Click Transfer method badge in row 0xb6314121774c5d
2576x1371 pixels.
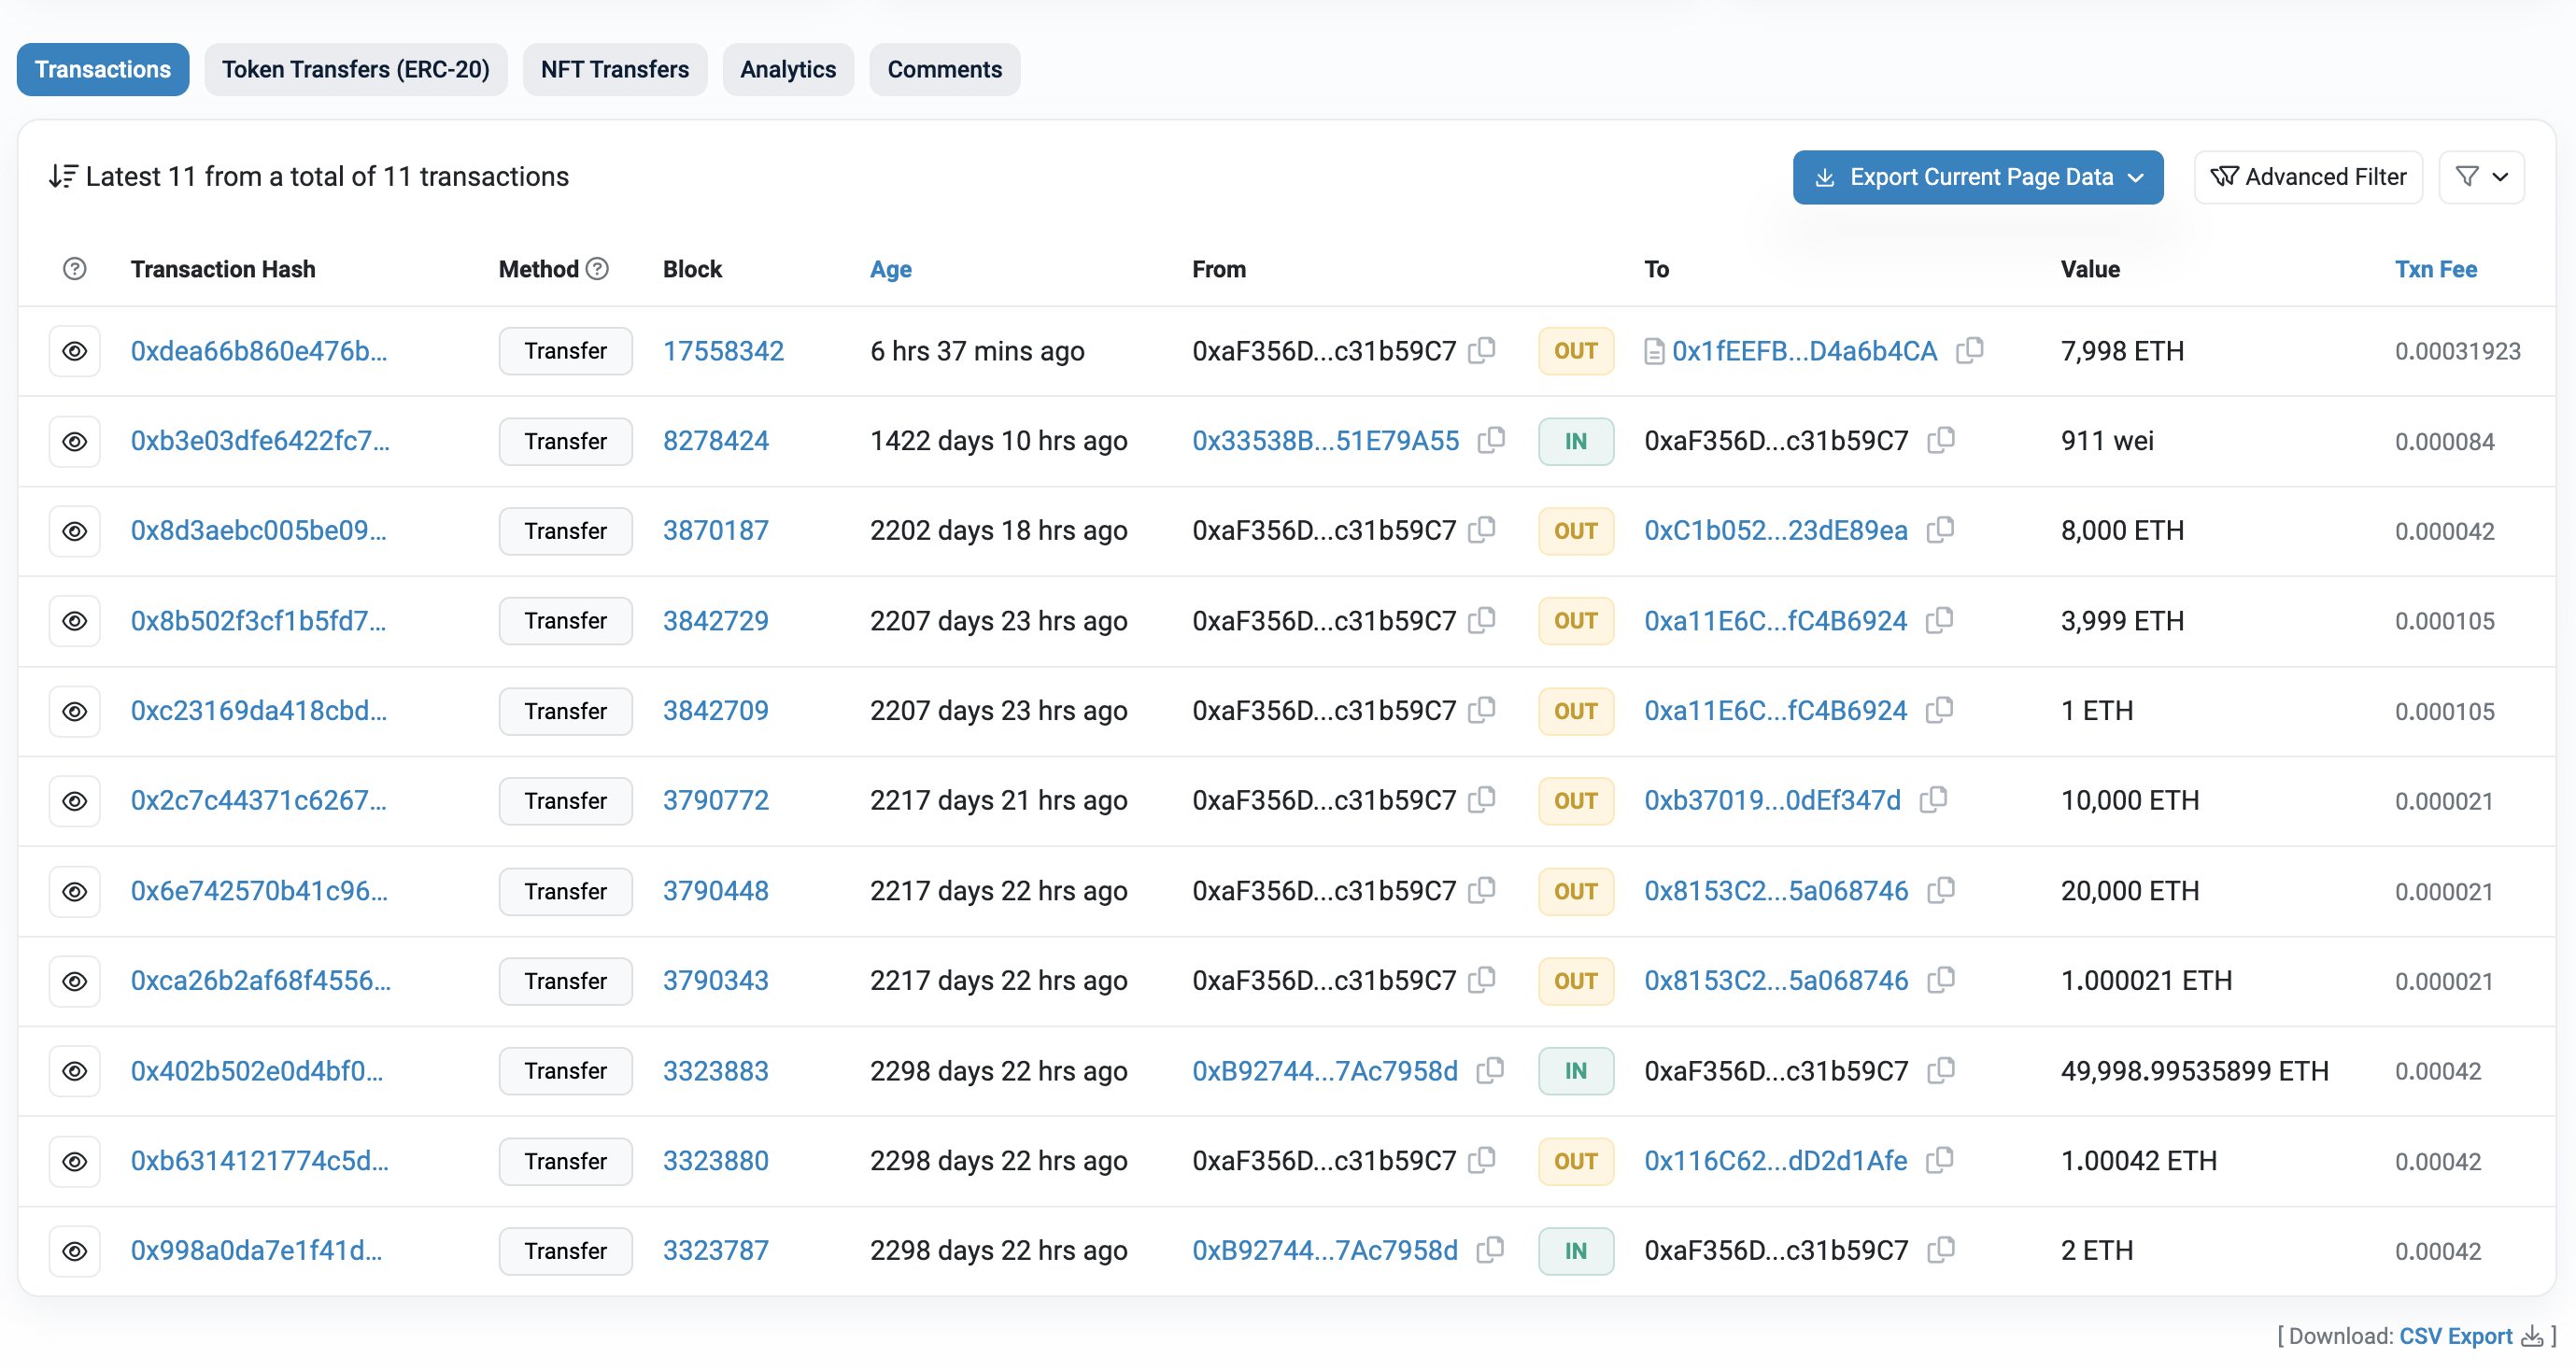566,1161
